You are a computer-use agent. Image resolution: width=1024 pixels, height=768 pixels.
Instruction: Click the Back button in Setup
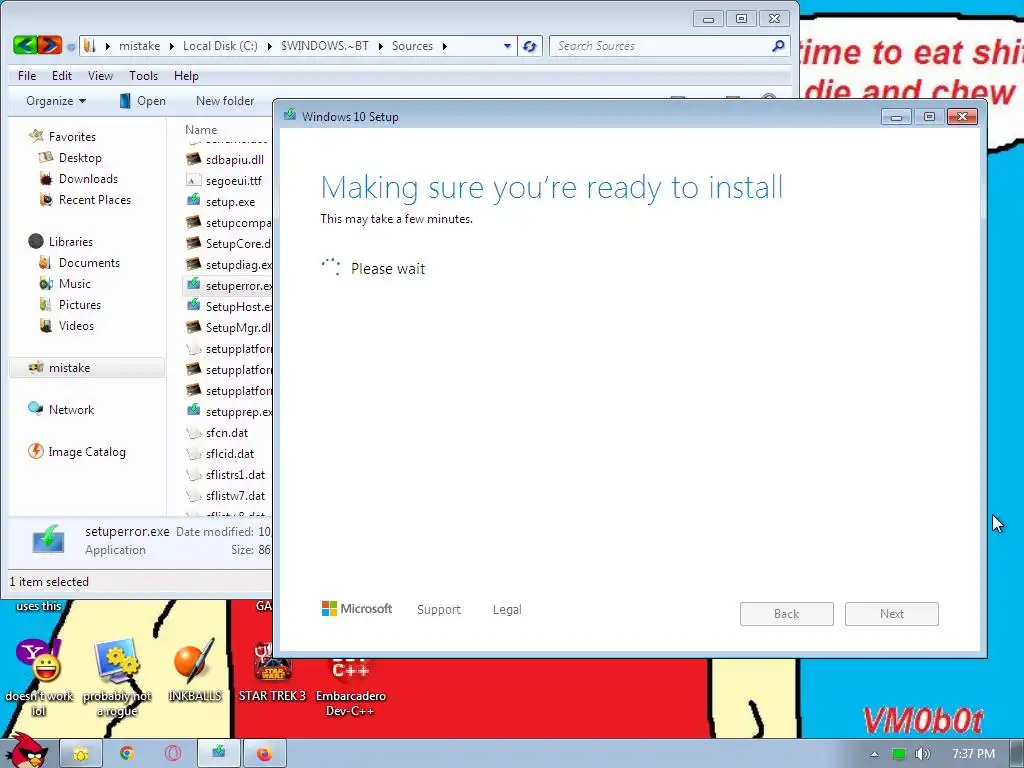pyautogui.click(x=786, y=614)
